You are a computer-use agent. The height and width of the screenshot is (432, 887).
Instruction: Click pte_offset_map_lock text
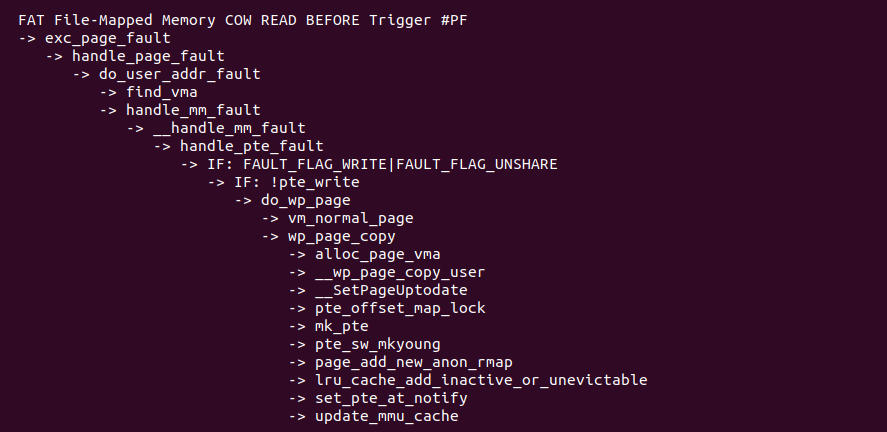400,309
